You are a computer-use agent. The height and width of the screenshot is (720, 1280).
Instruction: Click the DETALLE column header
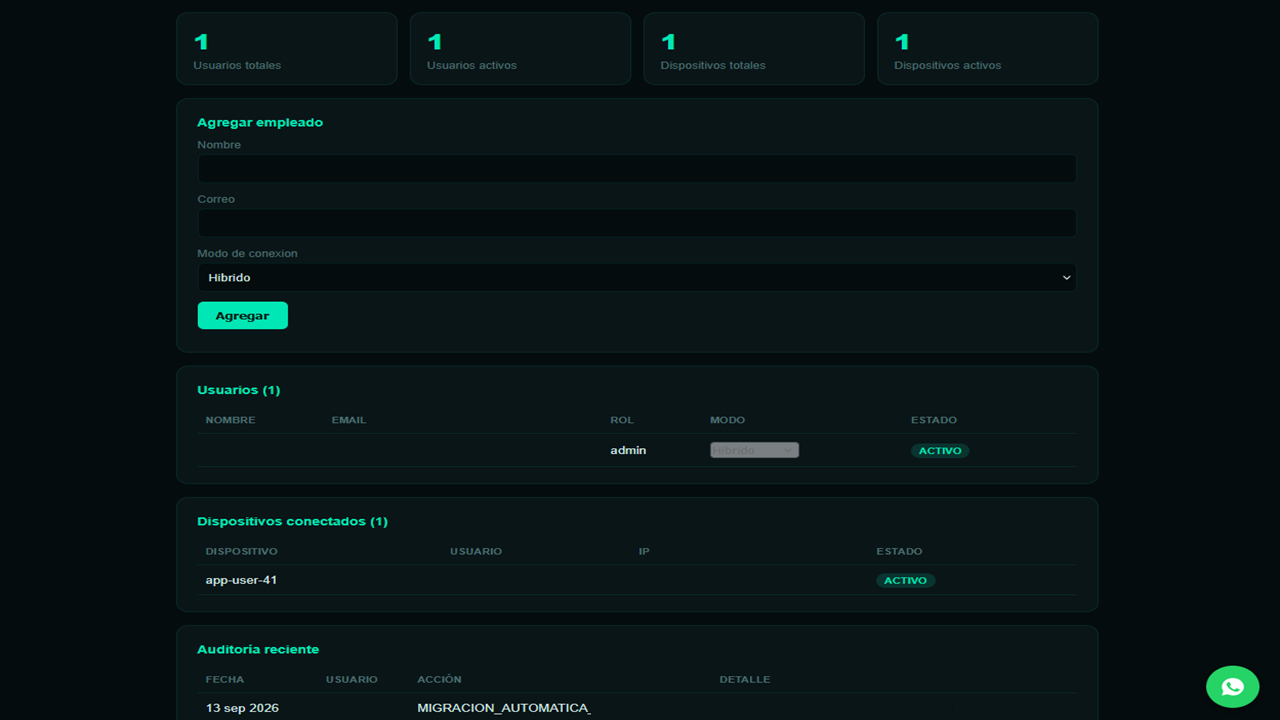pyautogui.click(x=745, y=679)
